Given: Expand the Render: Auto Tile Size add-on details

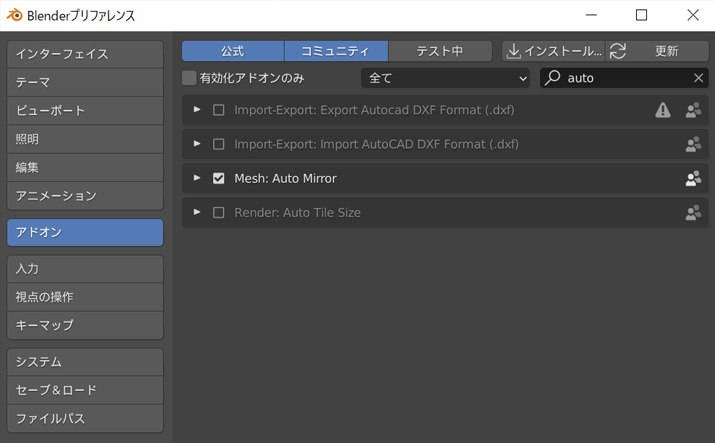Looking at the screenshot, I should pyautogui.click(x=197, y=212).
